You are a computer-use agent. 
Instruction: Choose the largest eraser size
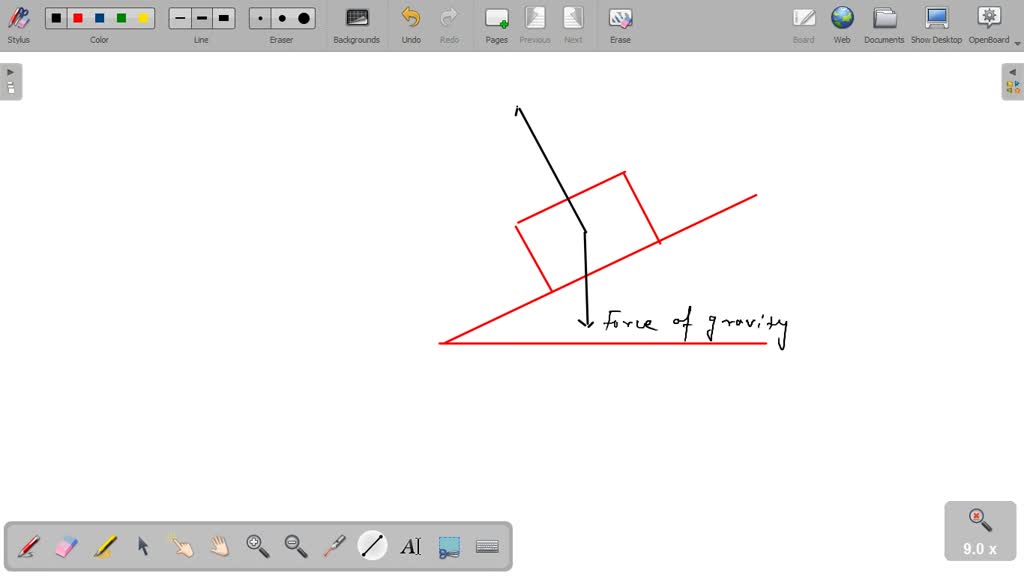point(302,17)
